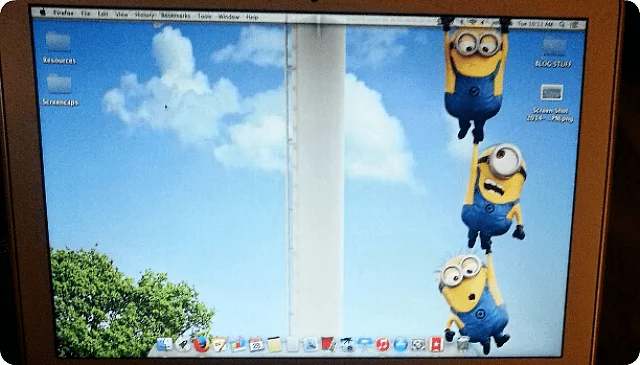Screen dimensions: 640x365
Task: Open Spotlight search magnifier in menu bar
Action: click(x=561, y=24)
